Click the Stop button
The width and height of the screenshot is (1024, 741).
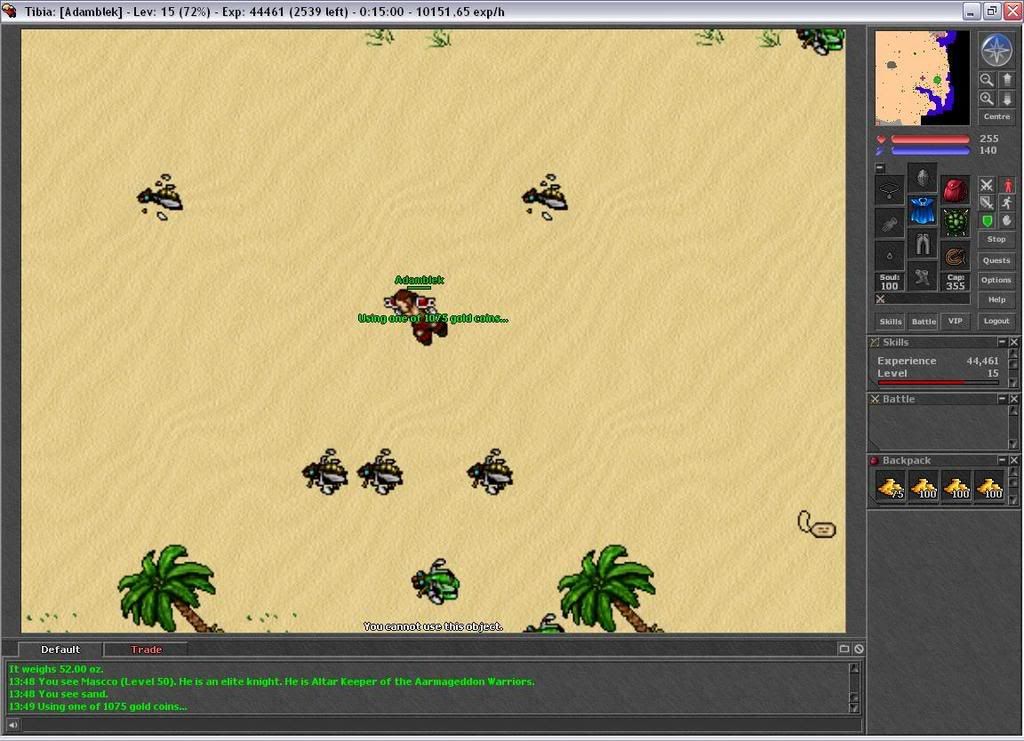point(997,240)
